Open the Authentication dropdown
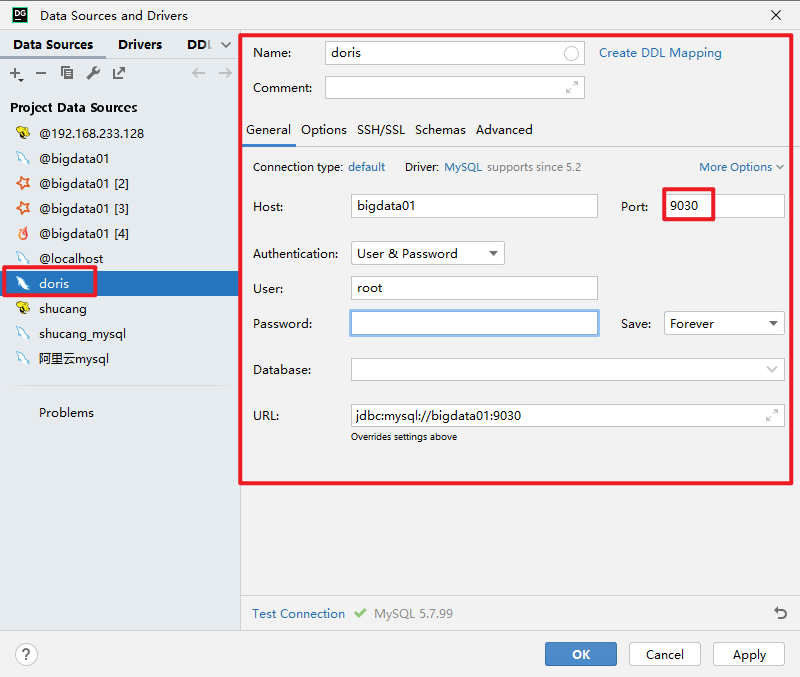 pos(428,253)
